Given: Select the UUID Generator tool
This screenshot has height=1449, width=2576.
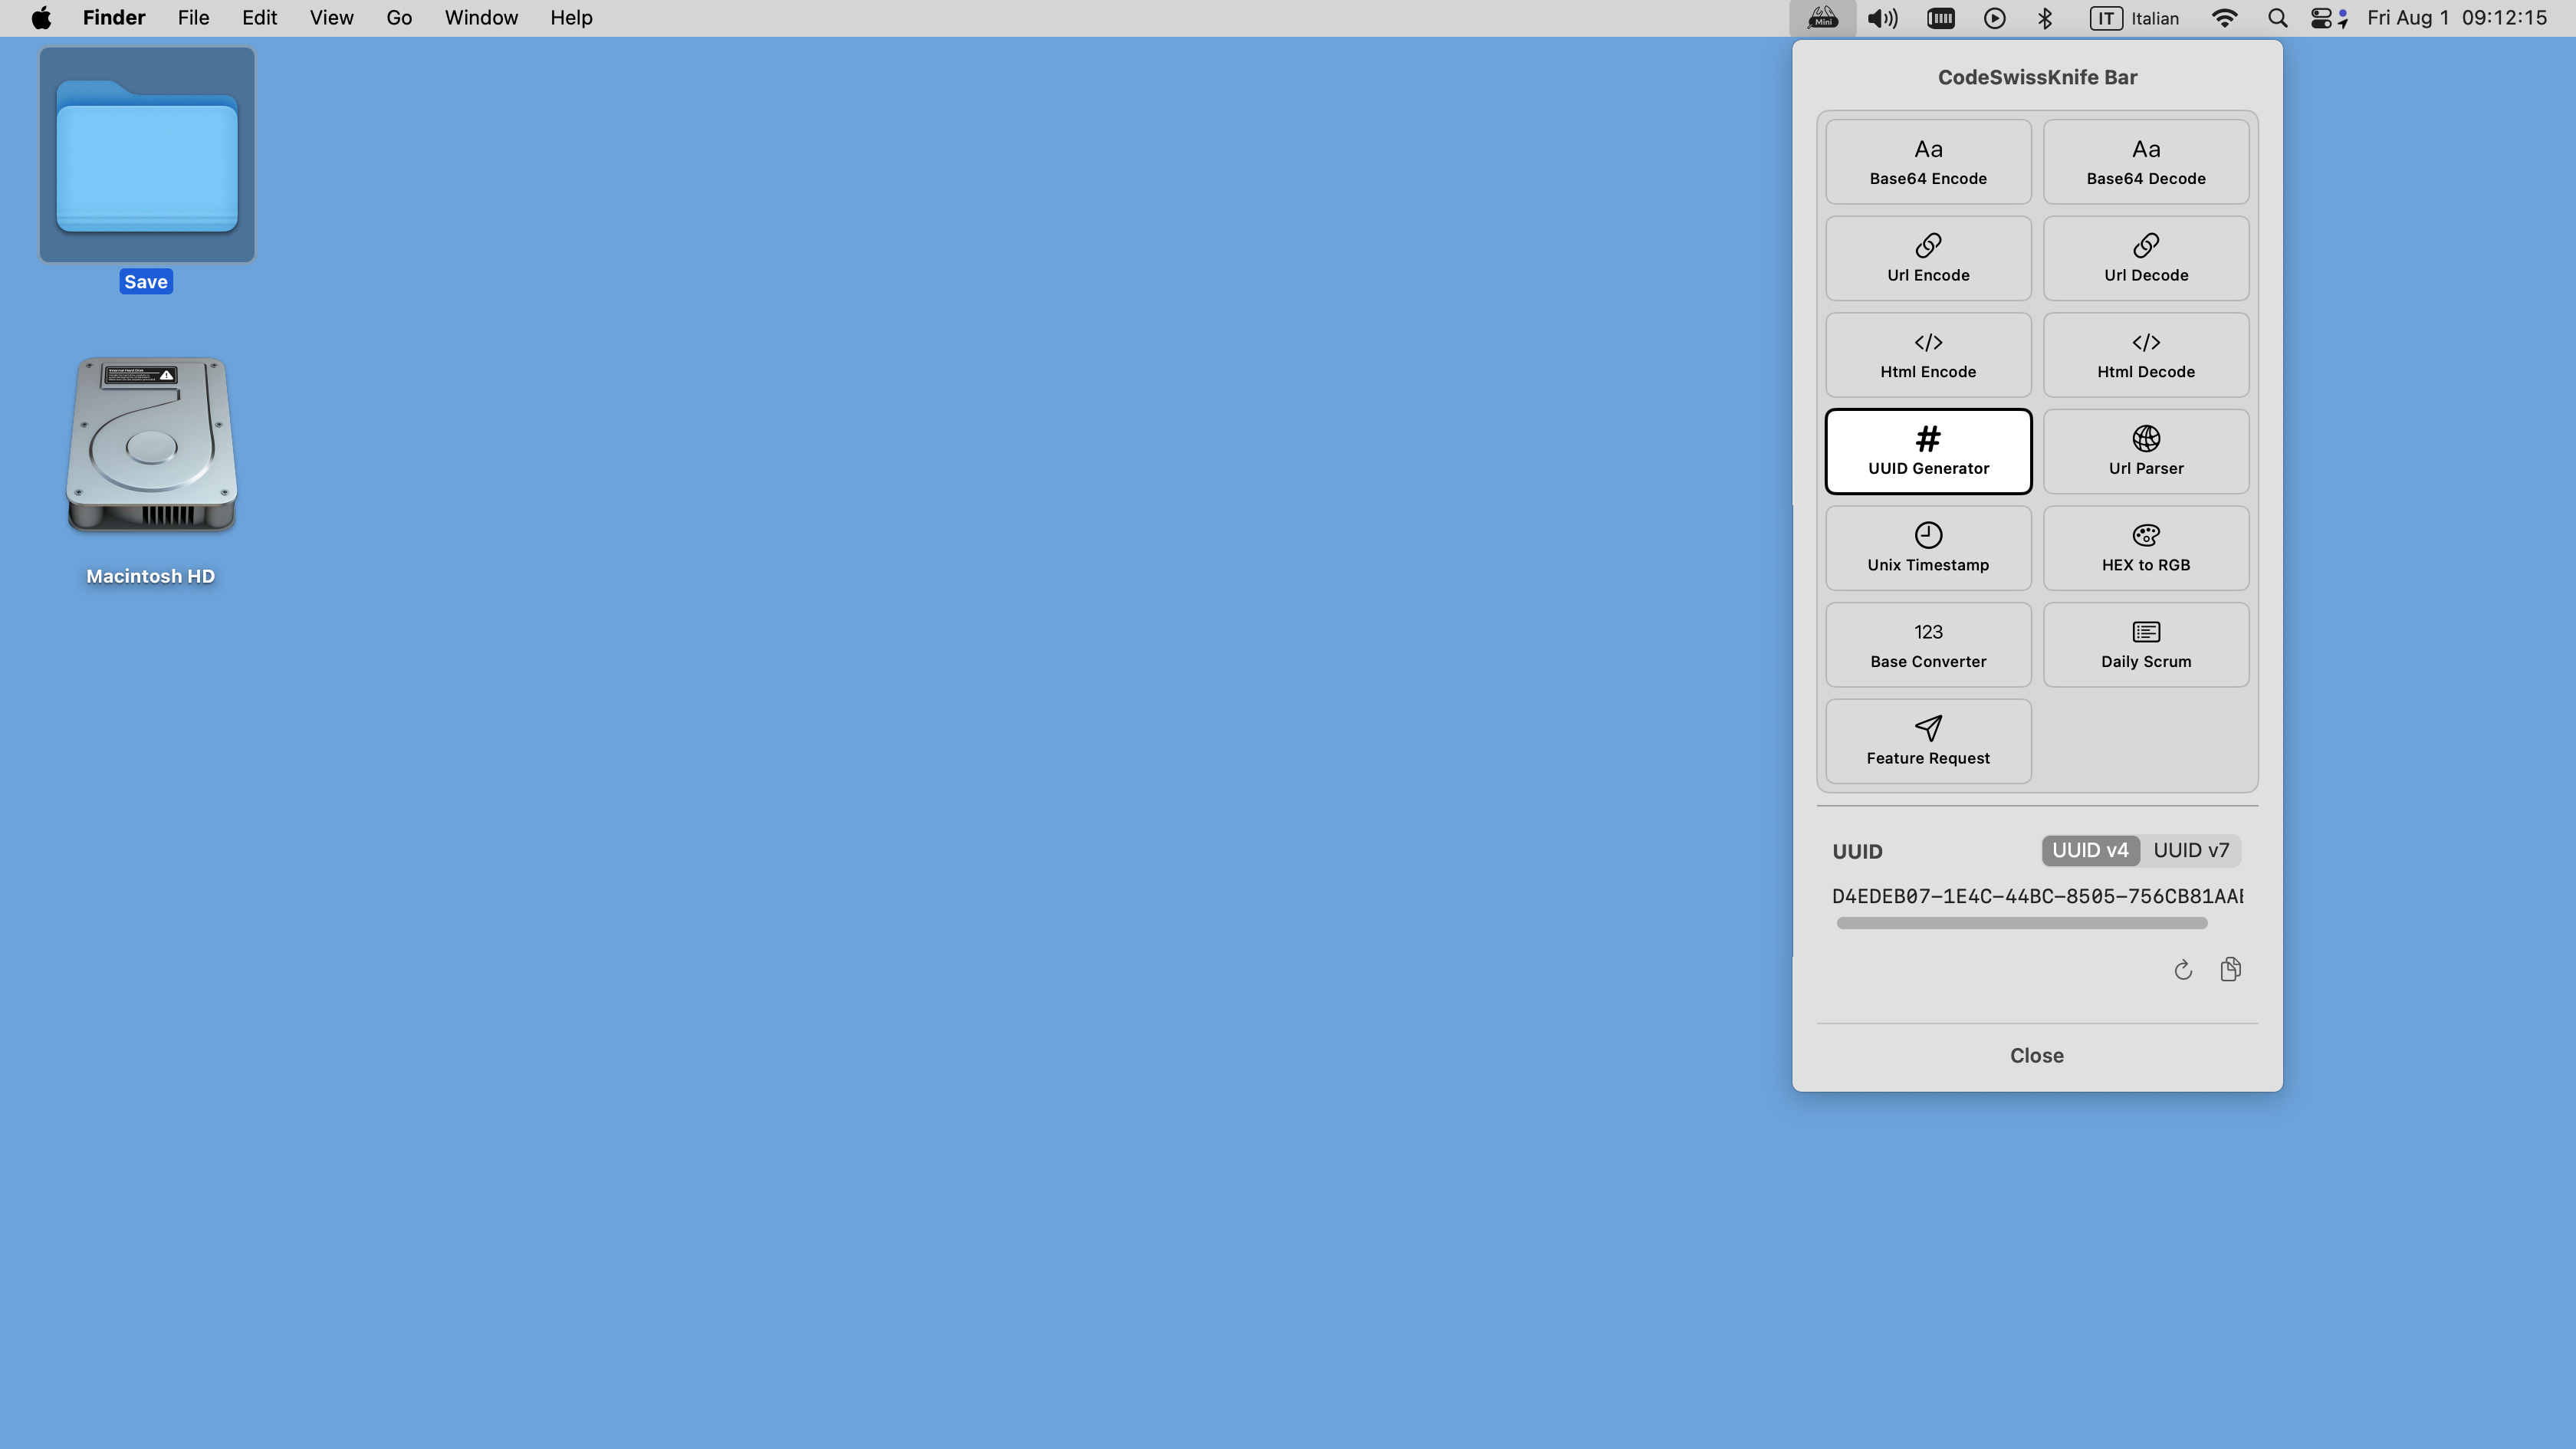Looking at the screenshot, I should point(1928,451).
